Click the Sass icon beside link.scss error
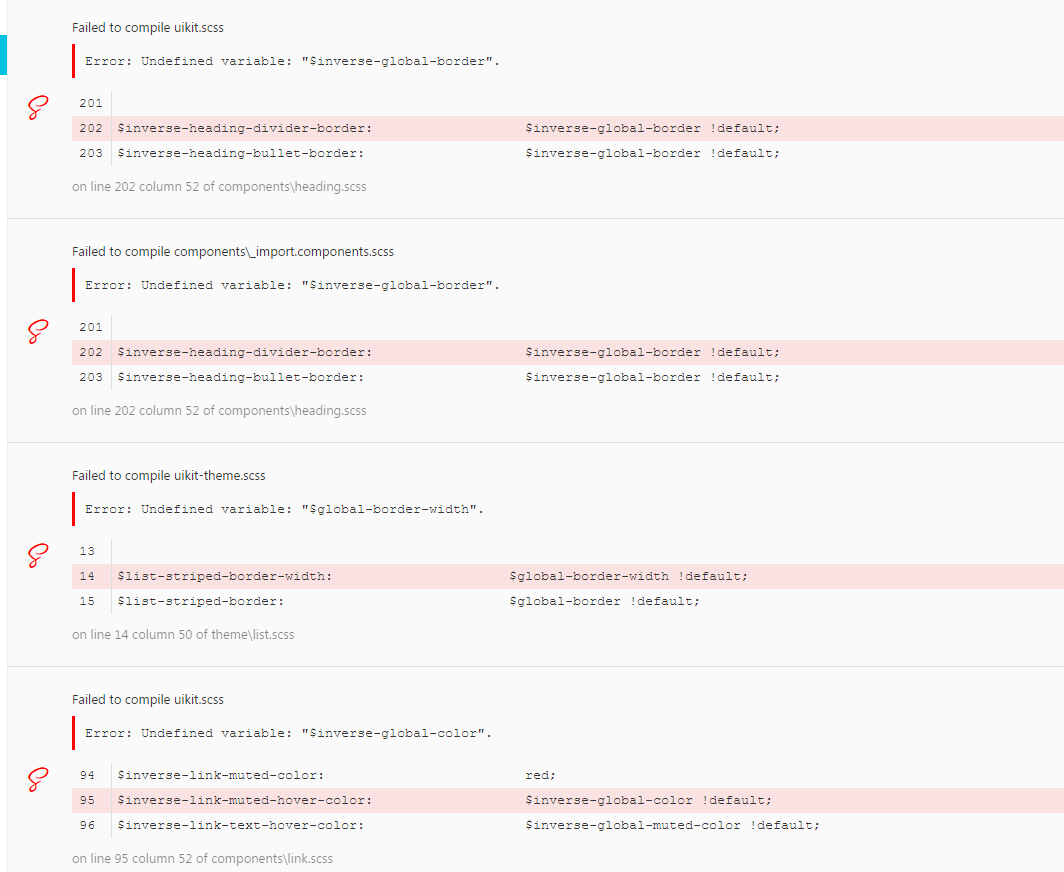1064x872 pixels. pos(38,780)
